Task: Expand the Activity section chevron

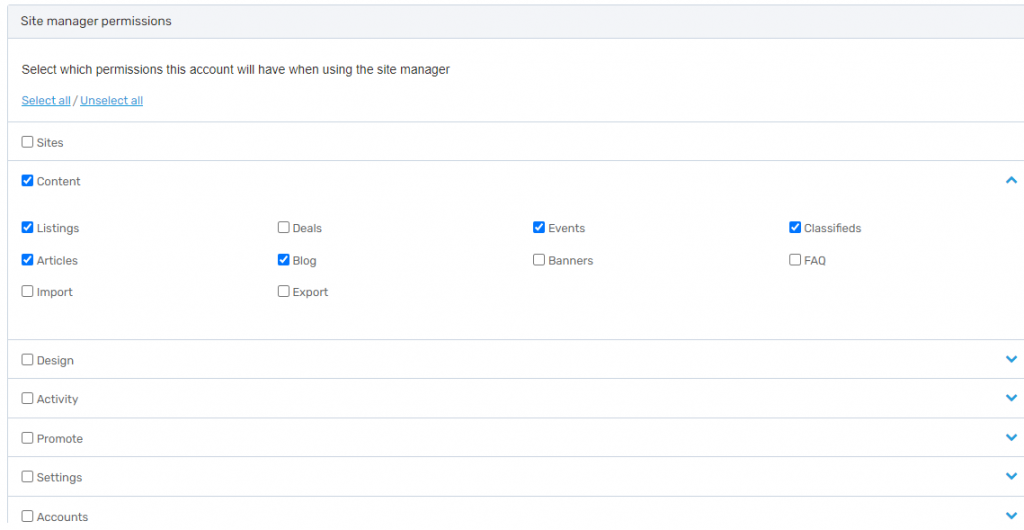Action: point(1011,398)
